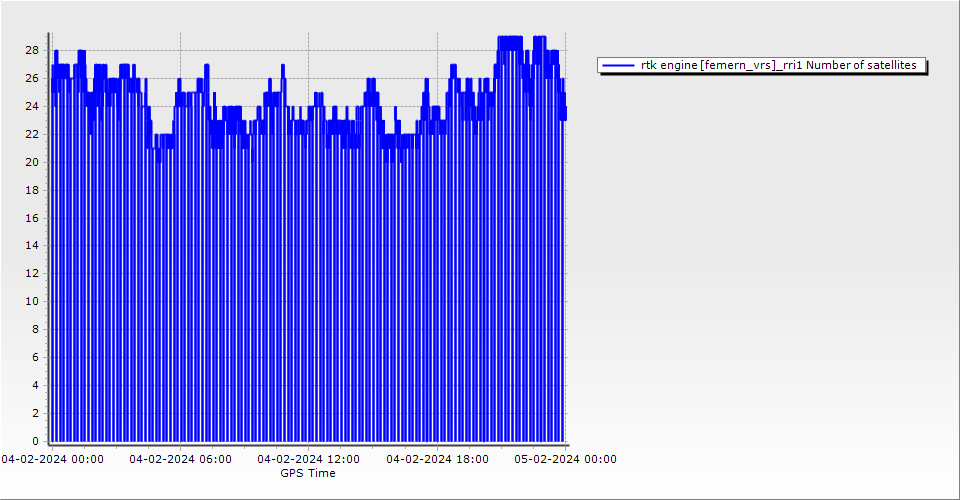This screenshot has height=500, width=960.
Task: Click the y-axis tick label 6
Action: click(x=35, y=357)
